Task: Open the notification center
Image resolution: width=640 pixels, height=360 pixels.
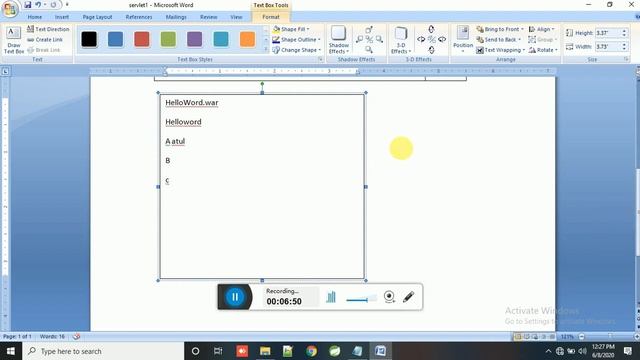Action: [x=628, y=351]
